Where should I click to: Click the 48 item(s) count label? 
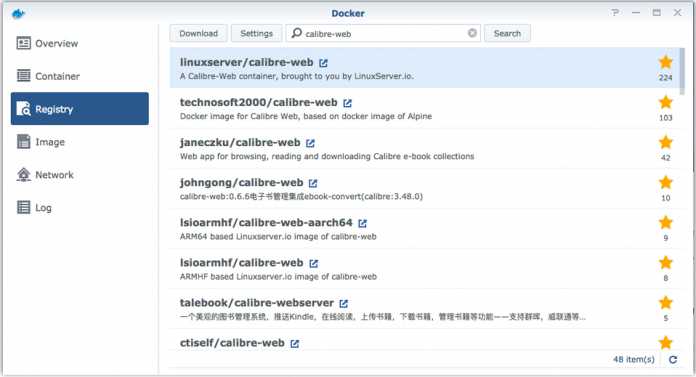633,360
